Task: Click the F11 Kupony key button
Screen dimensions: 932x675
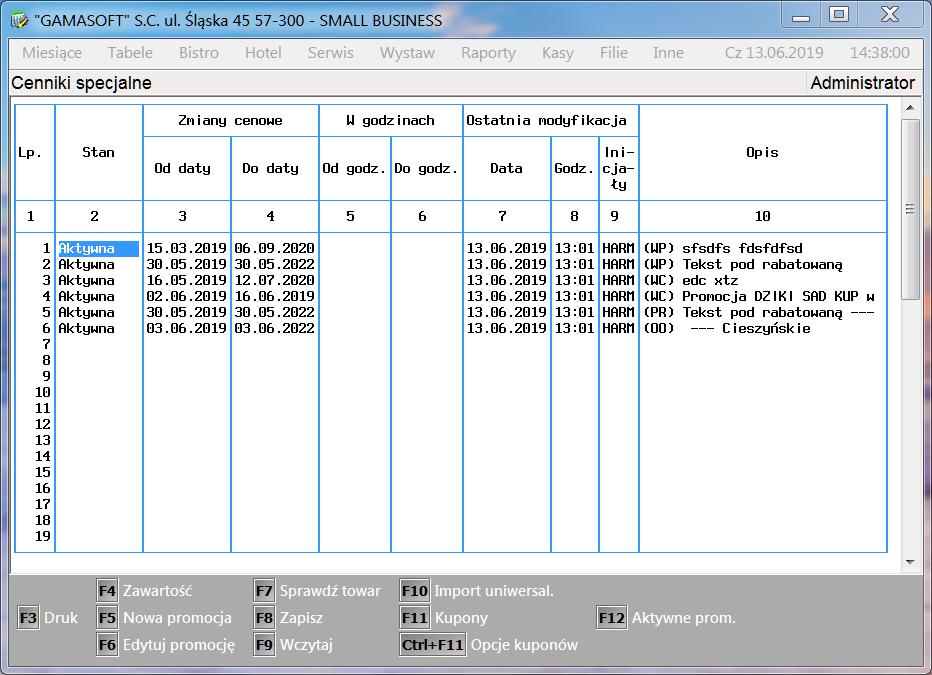Action: tap(414, 618)
